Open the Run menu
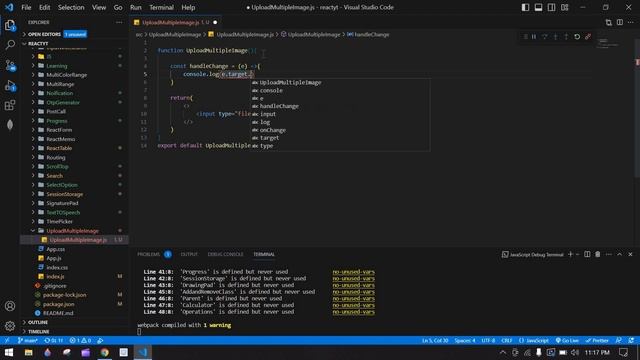The width and height of the screenshot is (640, 360). click(136, 7)
